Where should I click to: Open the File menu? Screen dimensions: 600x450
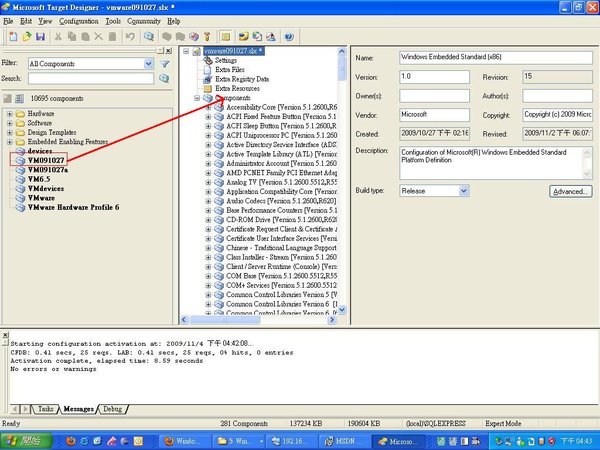pyautogui.click(x=8, y=21)
